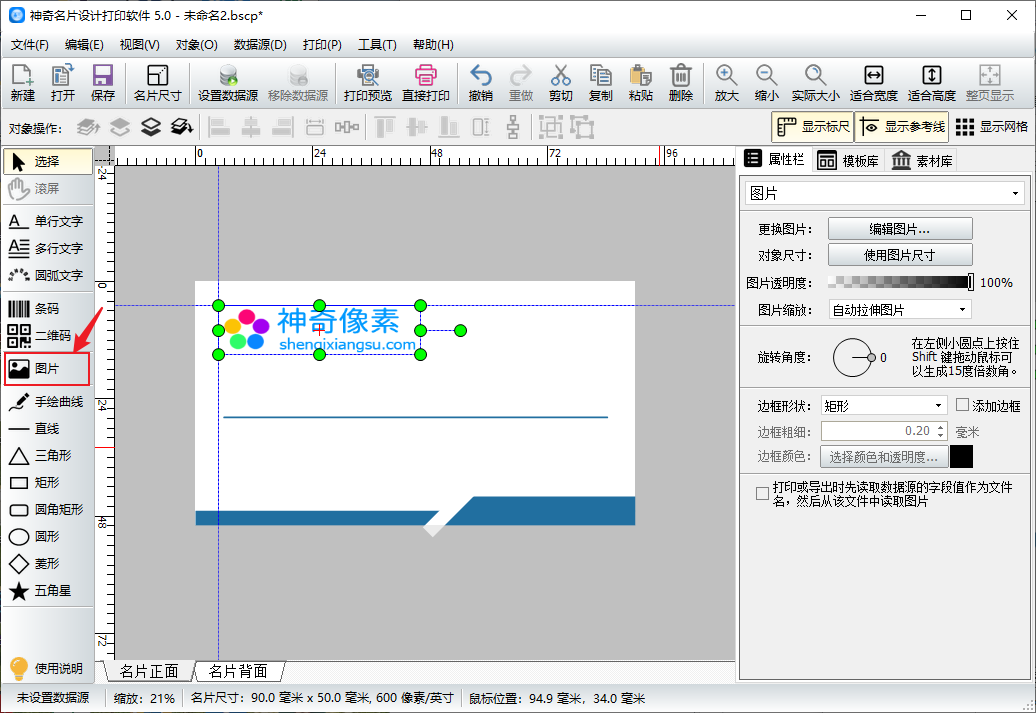Select the 条码 barcode tool
The image size is (1036, 713).
pyautogui.click(x=47, y=309)
